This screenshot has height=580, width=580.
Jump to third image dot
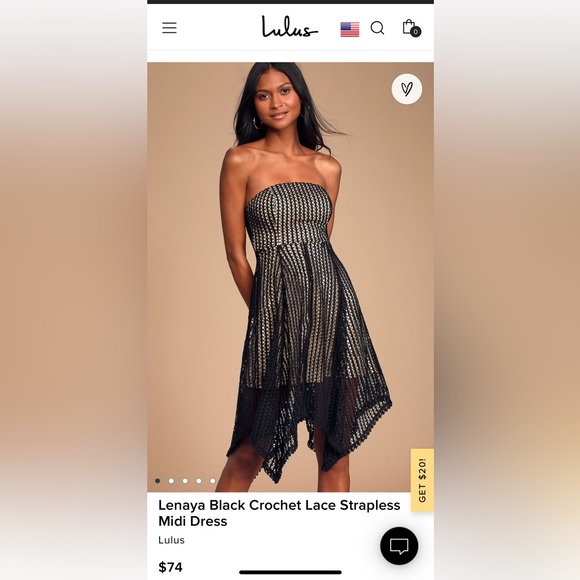click(x=185, y=481)
